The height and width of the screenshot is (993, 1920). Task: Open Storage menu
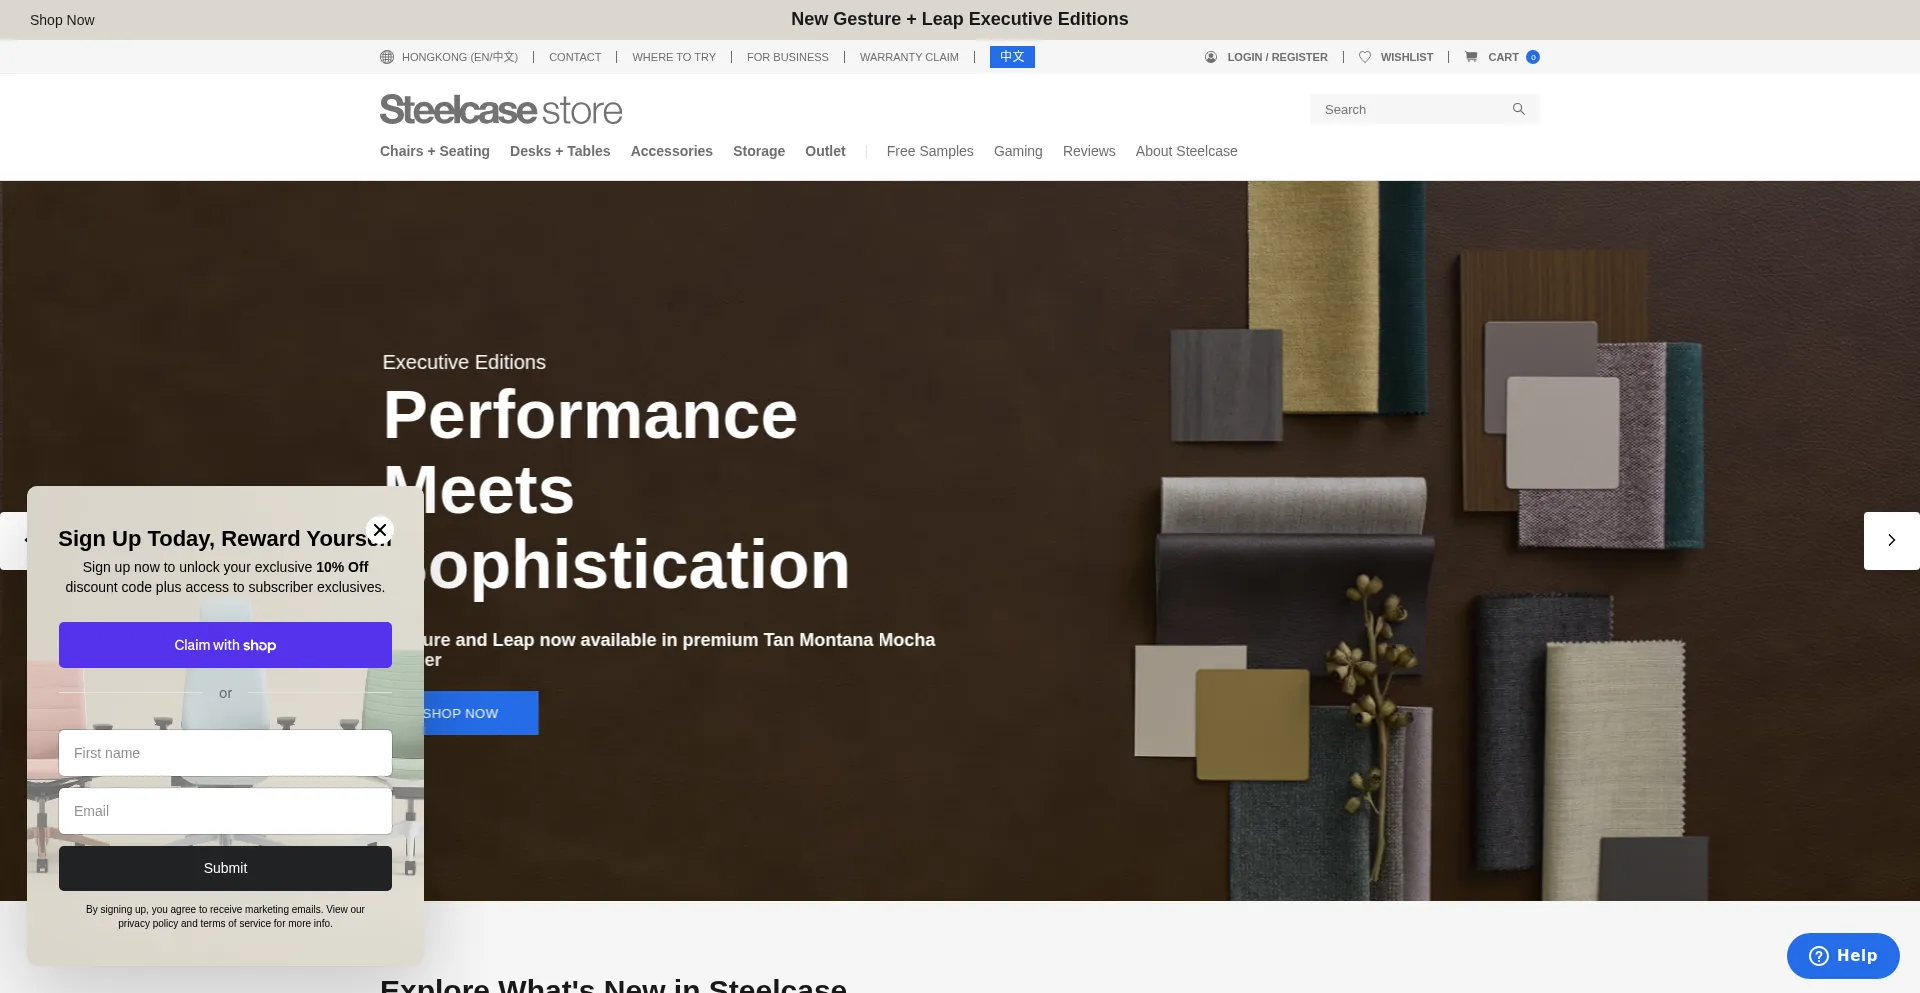[x=759, y=151]
